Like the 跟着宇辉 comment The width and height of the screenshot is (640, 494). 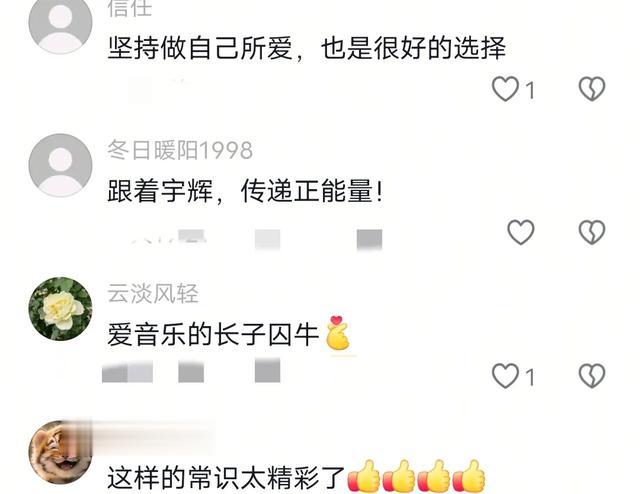pos(520,232)
